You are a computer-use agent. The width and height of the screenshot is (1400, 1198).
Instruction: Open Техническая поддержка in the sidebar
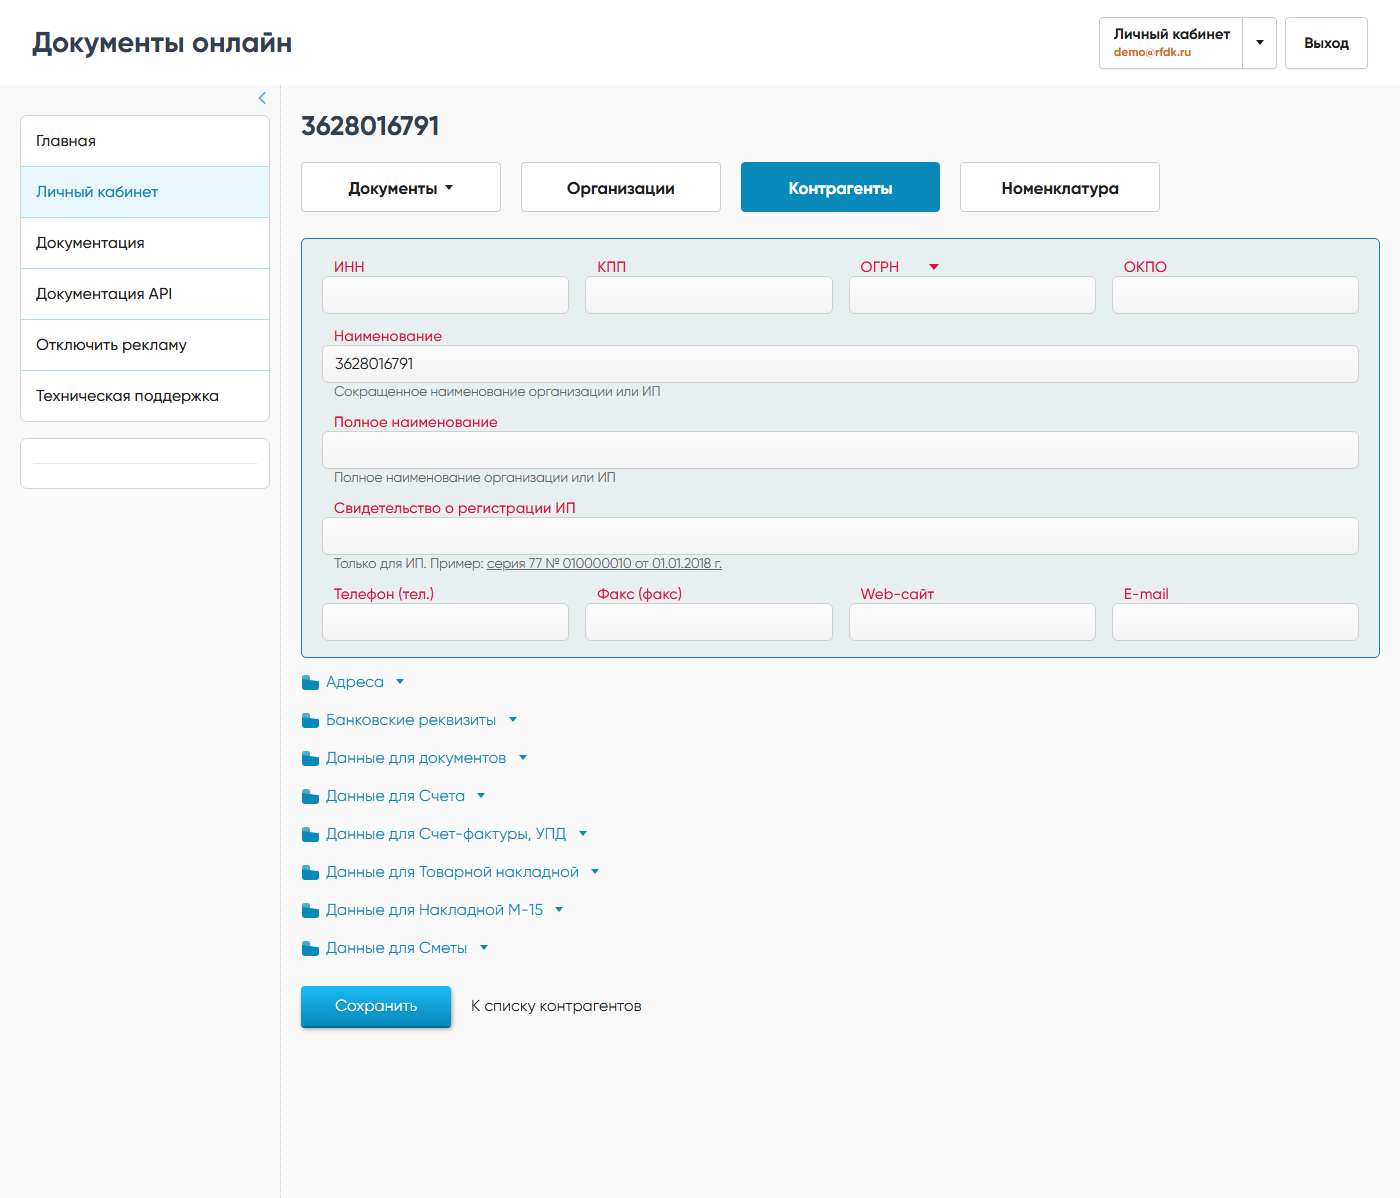(145, 396)
